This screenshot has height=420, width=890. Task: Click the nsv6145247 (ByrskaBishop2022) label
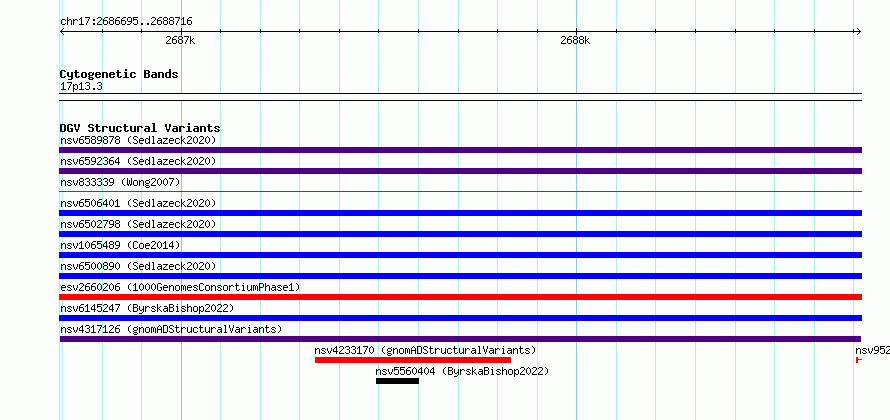(x=147, y=308)
